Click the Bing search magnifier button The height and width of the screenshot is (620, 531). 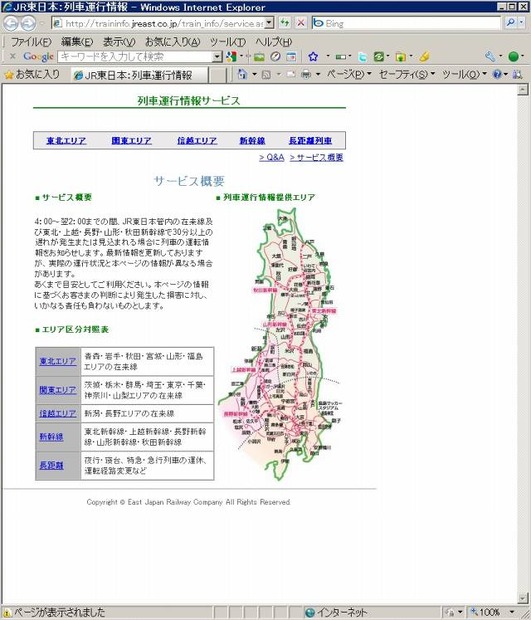511,23
